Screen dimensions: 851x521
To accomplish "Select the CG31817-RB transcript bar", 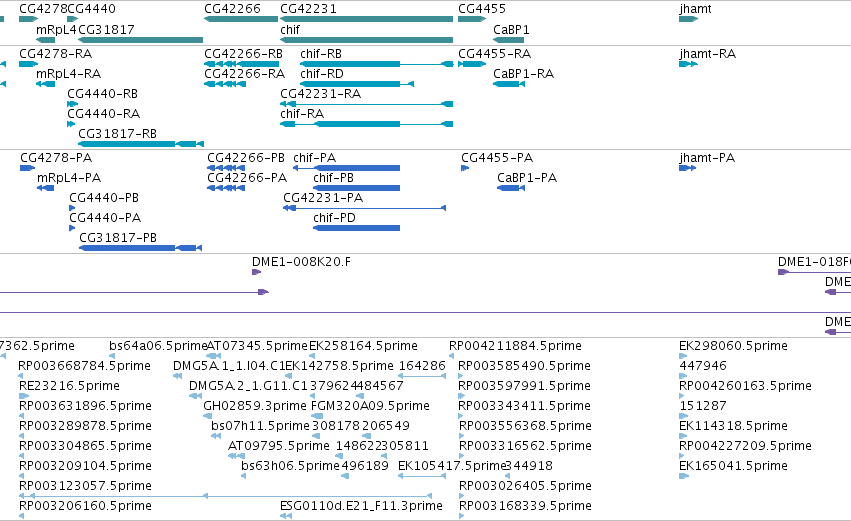I will [141, 144].
